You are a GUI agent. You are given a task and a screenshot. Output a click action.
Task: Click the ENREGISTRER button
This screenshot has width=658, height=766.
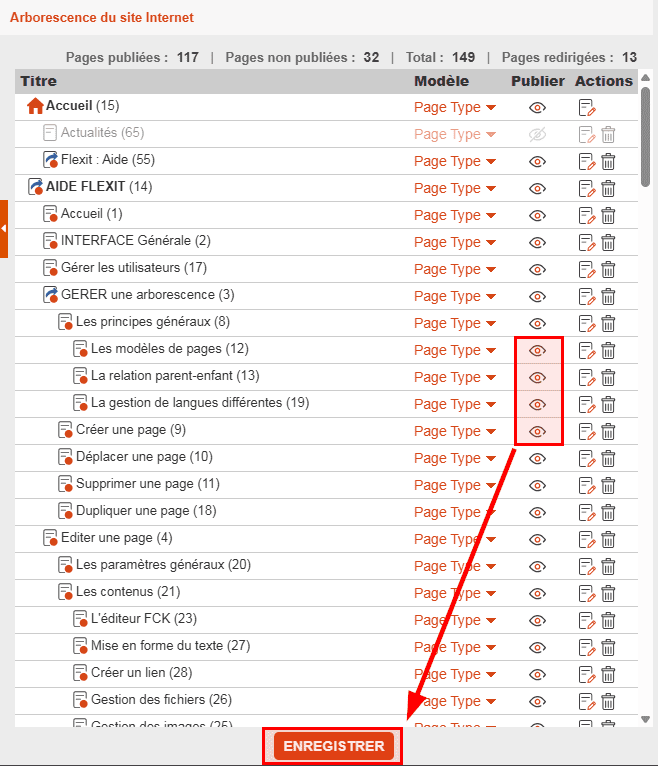point(333,747)
